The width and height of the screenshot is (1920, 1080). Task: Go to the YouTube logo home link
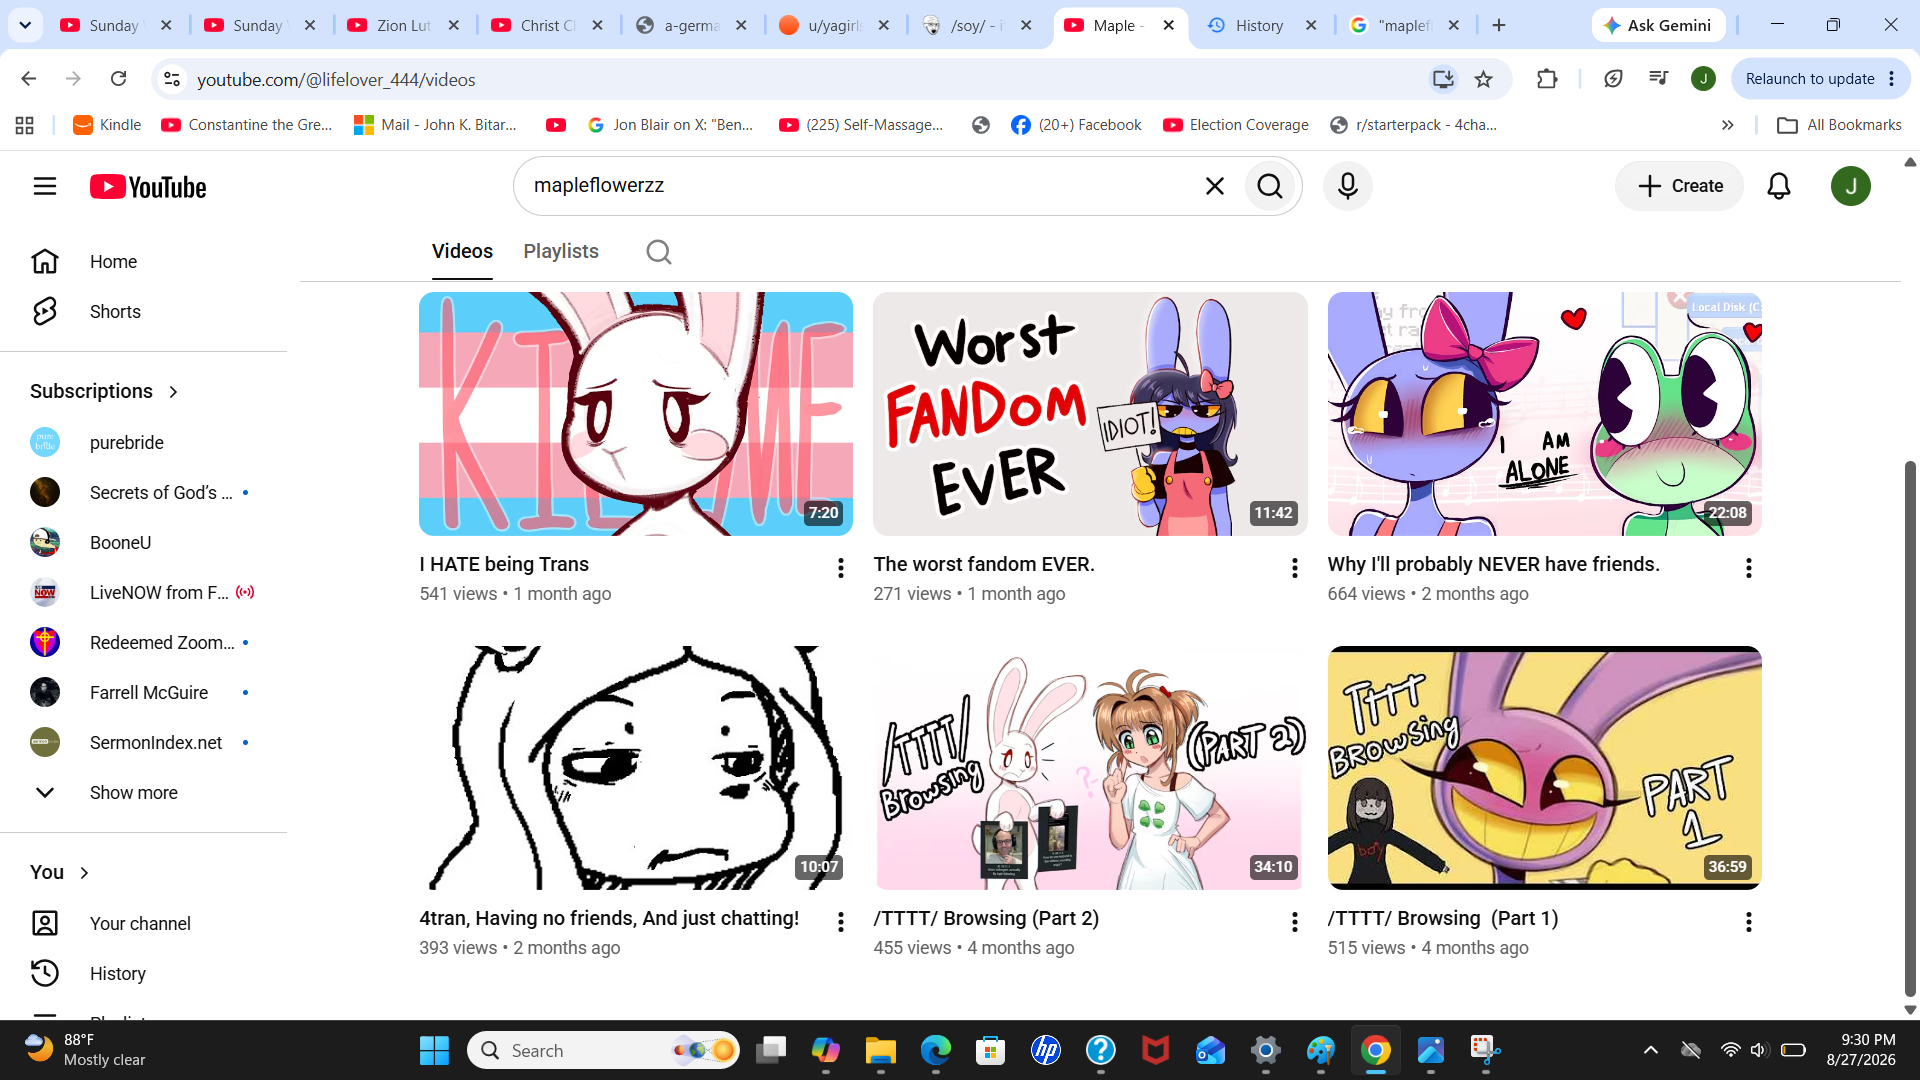coord(148,187)
